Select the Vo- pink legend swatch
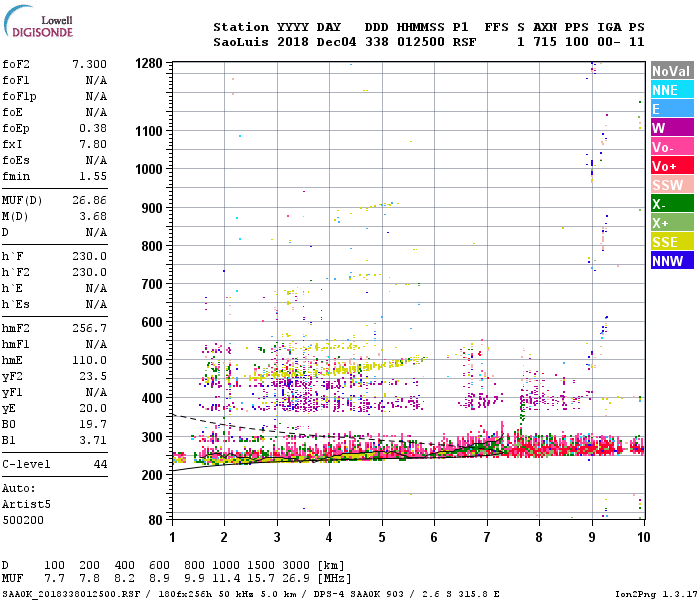Image resolution: width=700 pixels, height=600 pixels. pyautogui.click(x=672, y=146)
